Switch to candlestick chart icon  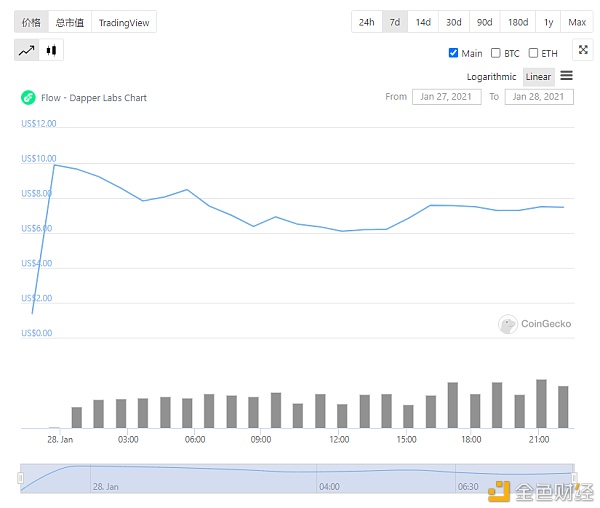[x=52, y=50]
